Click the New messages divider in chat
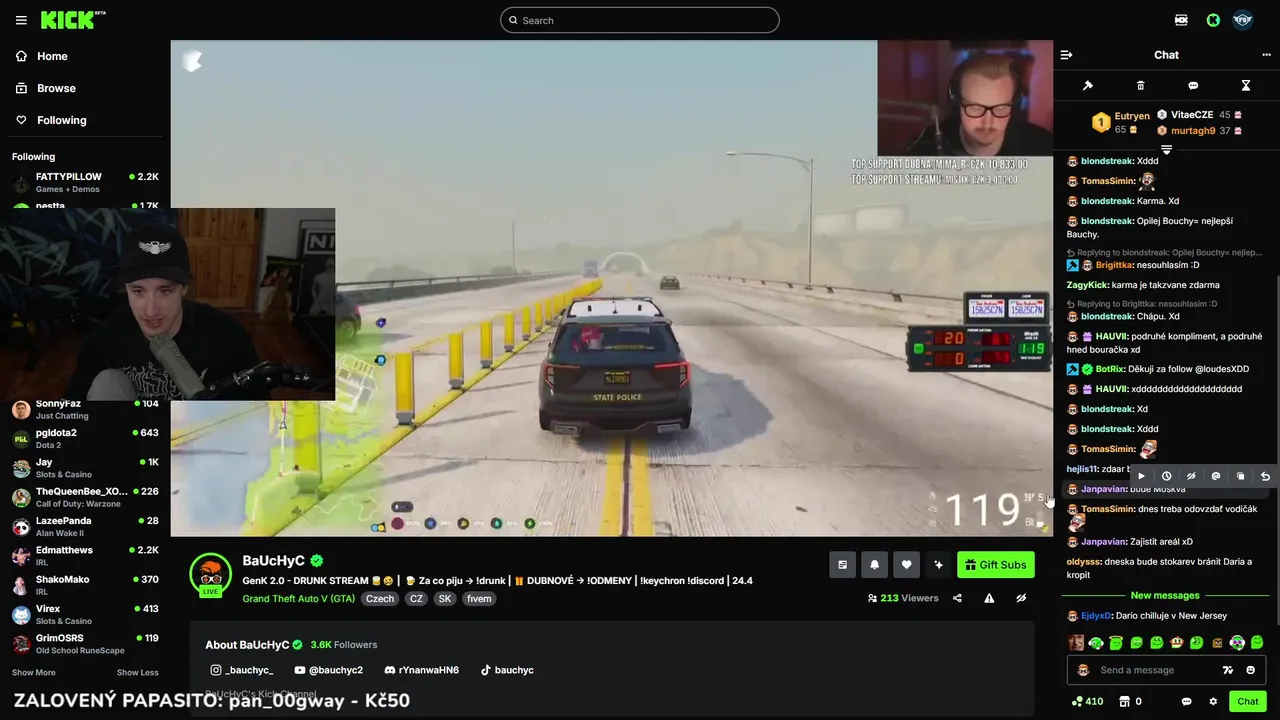The height and width of the screenshot is (720, 1280). pyautogui.click(x=1165, y=595)
